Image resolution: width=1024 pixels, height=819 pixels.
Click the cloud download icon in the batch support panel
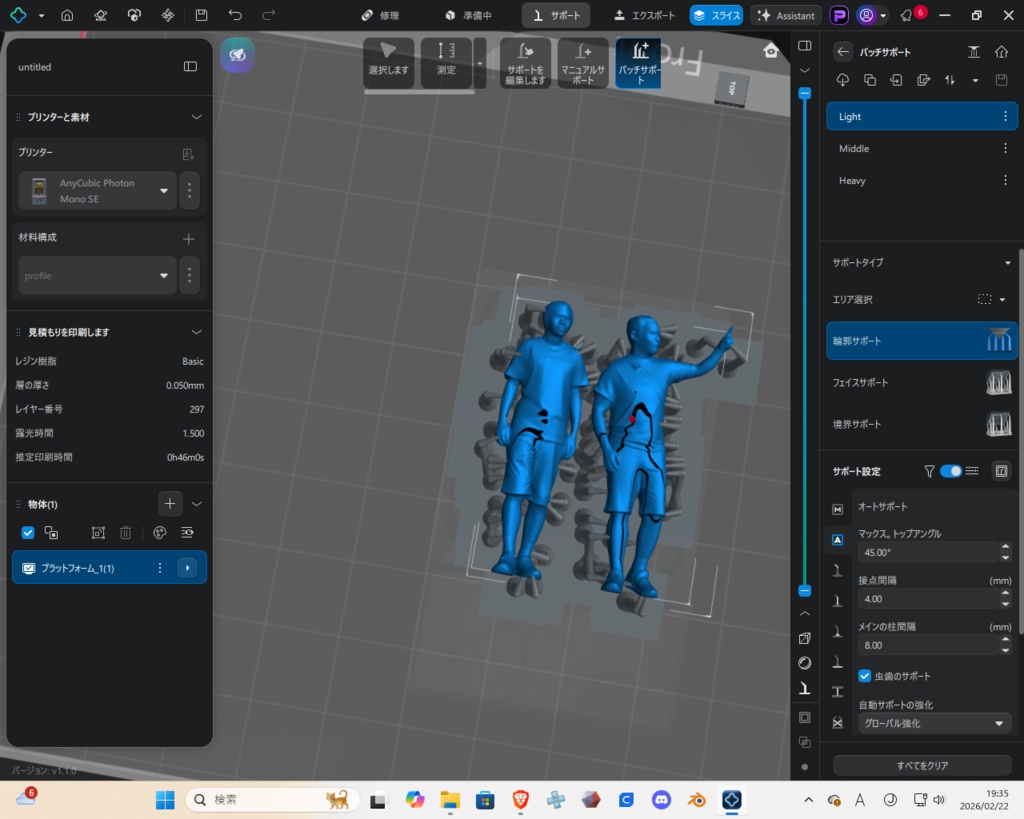(x=842, y=80)
